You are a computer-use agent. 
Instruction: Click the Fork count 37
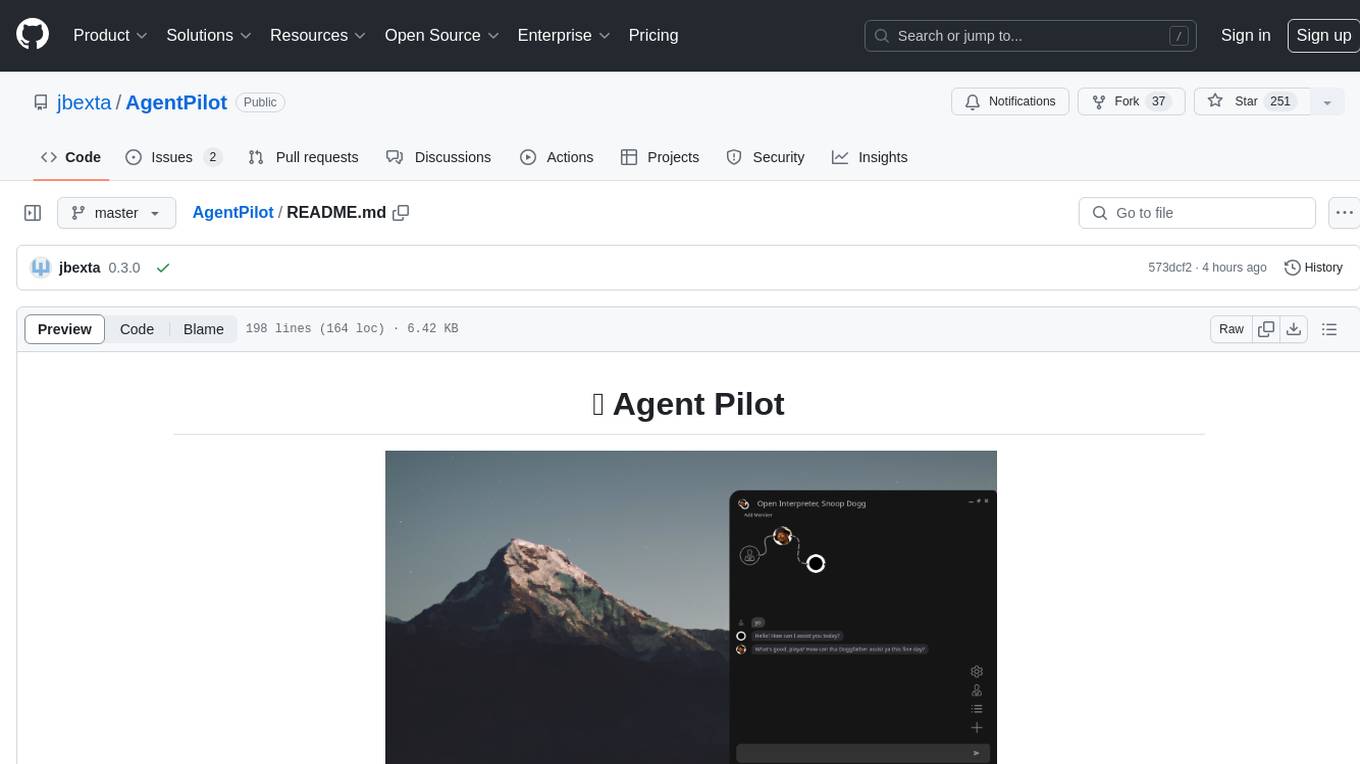(1159, 102)
